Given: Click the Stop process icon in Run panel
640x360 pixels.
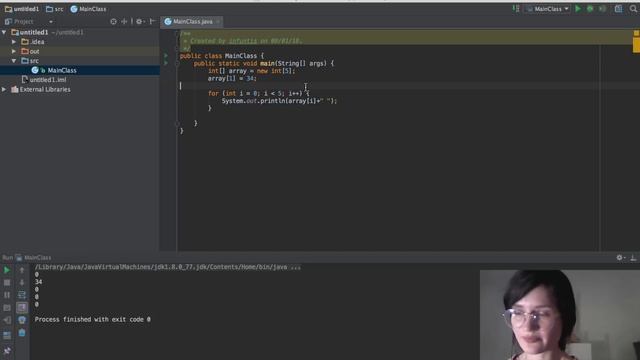Looking at the screenshot, I should [x=7, y=282].
